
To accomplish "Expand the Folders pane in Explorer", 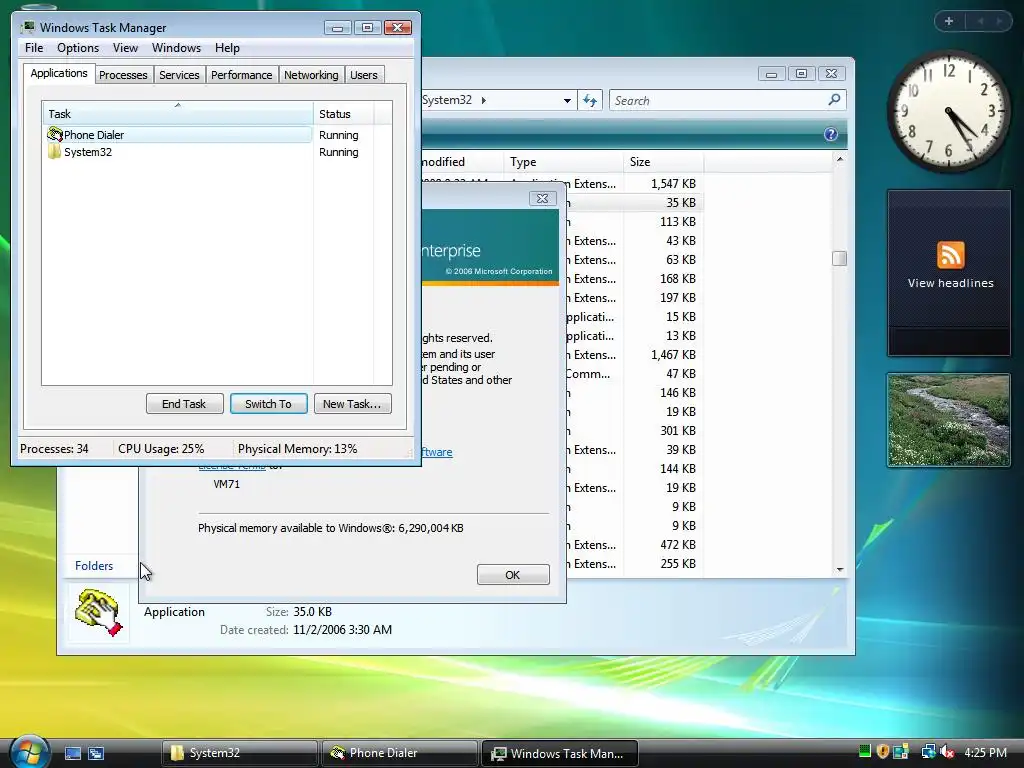I will 94,566.
